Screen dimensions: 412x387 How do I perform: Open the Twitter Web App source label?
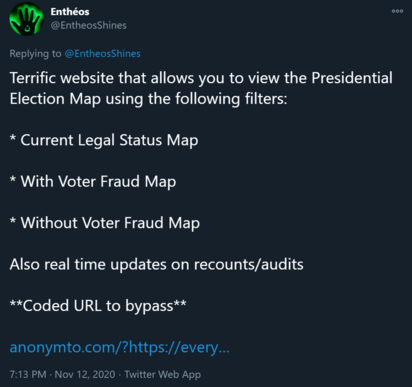(163, 374)
